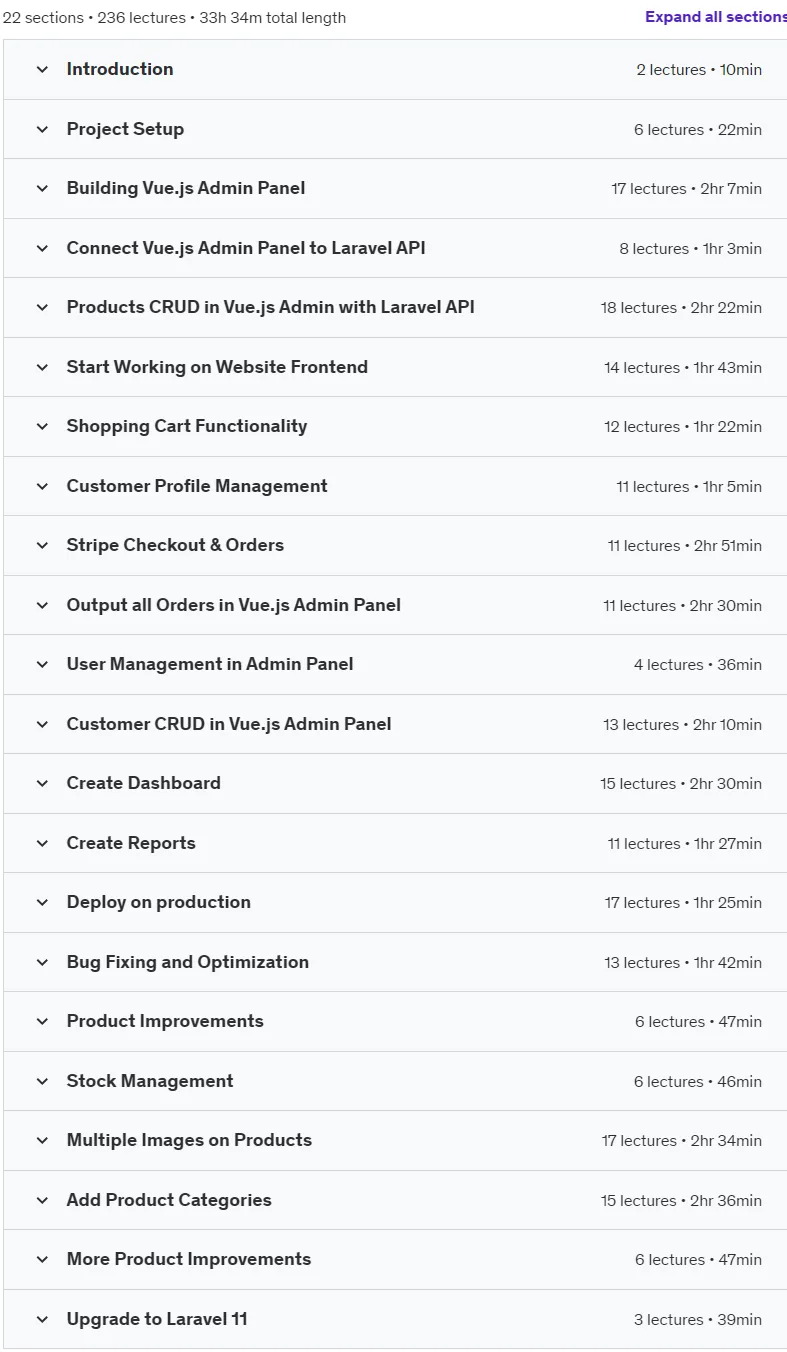The height and width of the screenshot is (1352, 787).
Task: Click the chevron icon beside Introduction
Action: 42,70
